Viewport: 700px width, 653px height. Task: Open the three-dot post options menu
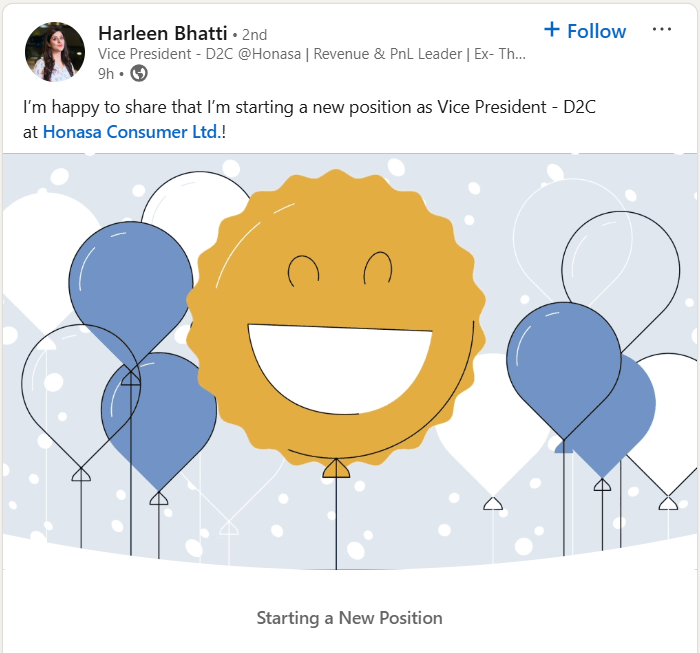point(662,30)
